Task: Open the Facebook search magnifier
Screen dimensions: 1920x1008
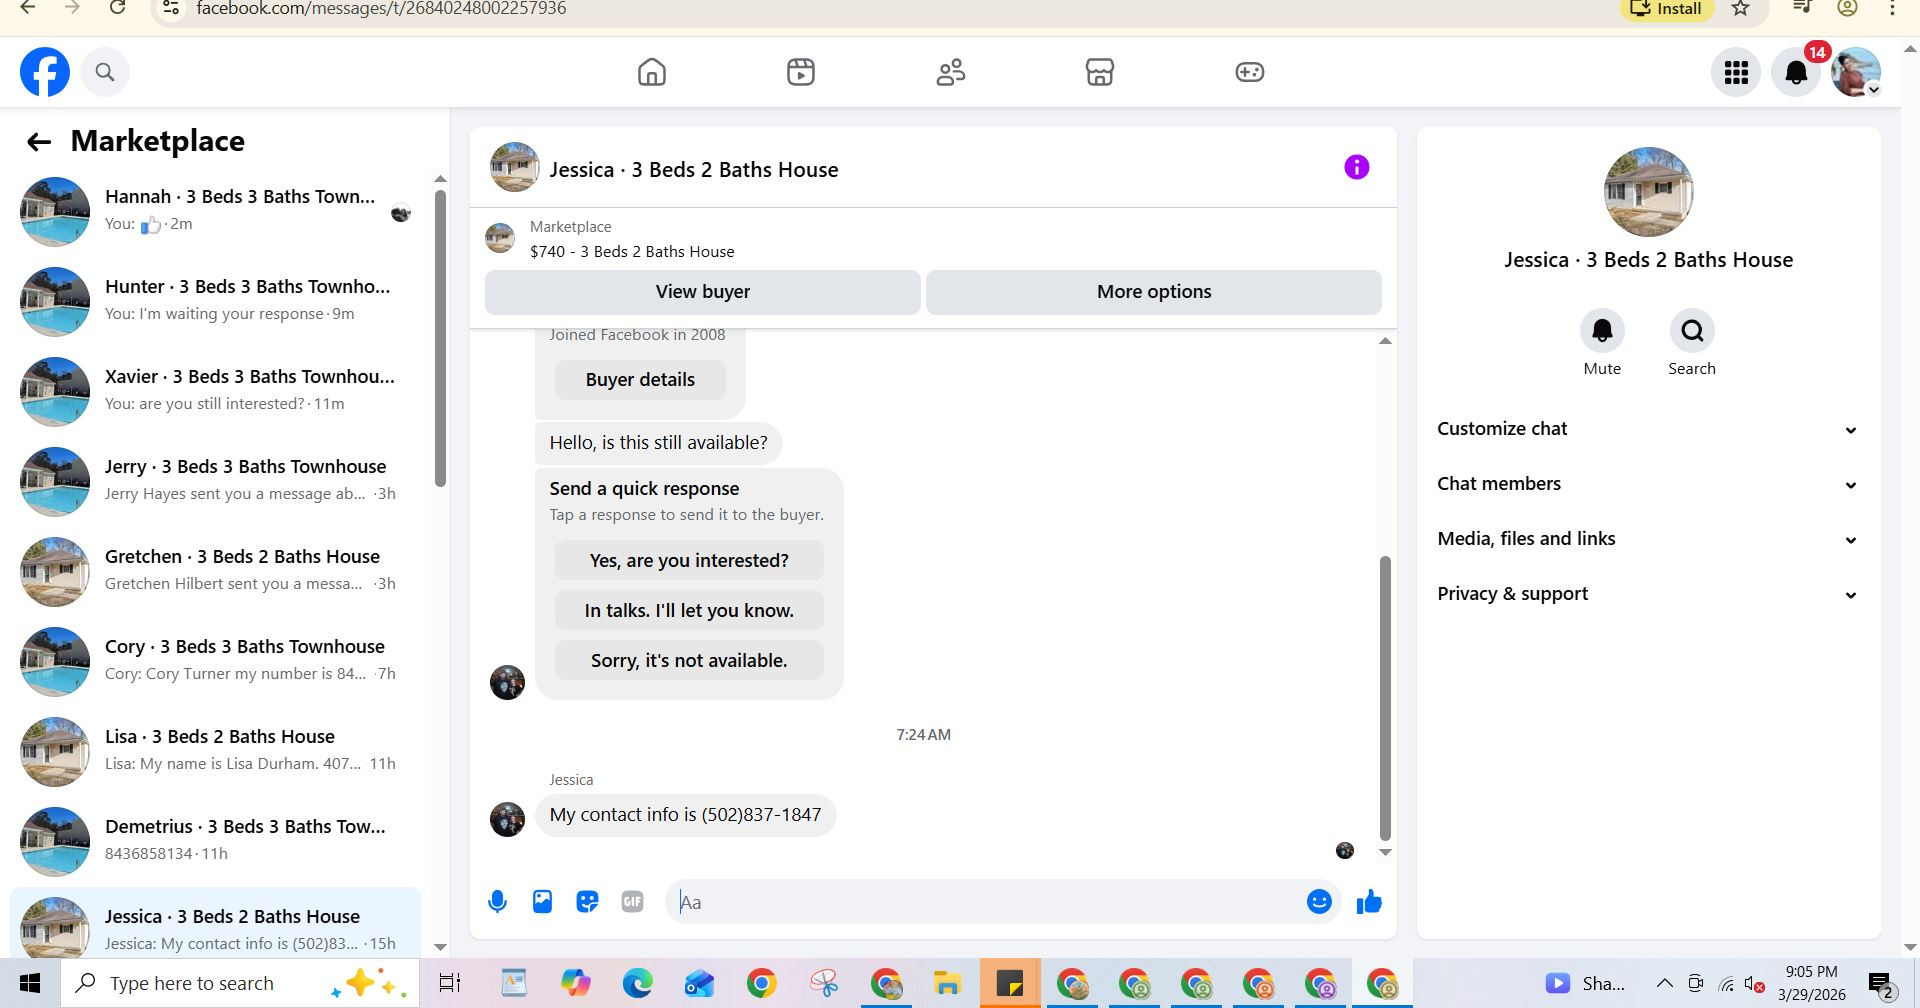Action: pos(105,72)
